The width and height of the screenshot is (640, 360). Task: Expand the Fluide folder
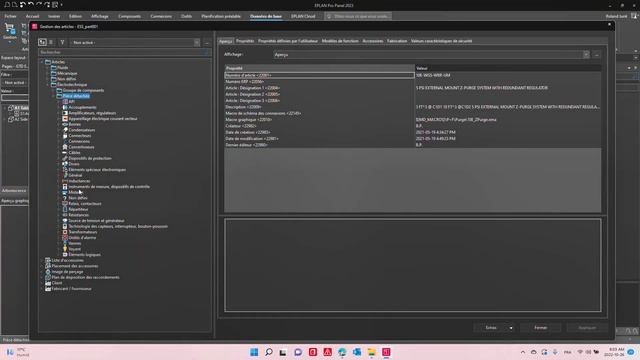point(48,68)
